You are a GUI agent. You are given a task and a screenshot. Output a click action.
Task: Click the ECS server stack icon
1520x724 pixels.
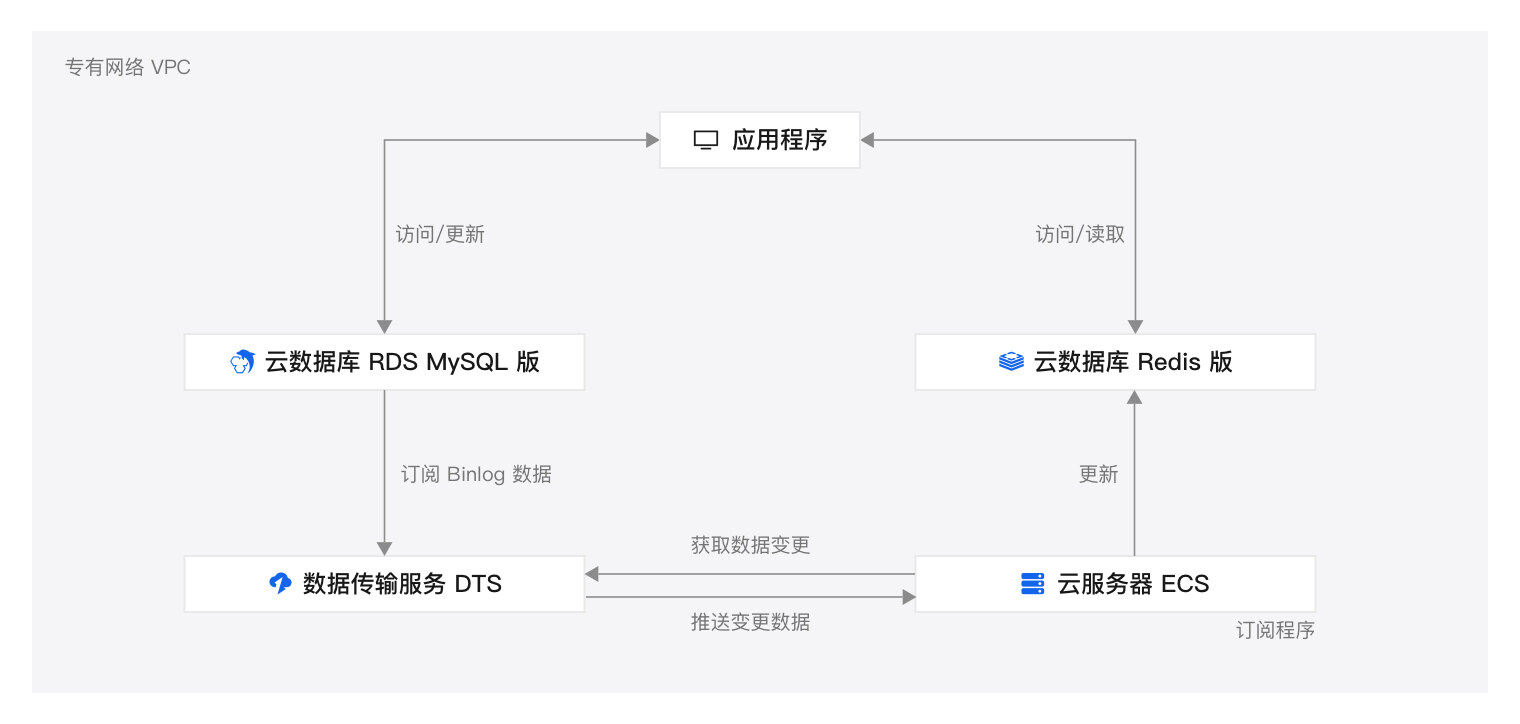1032,584
